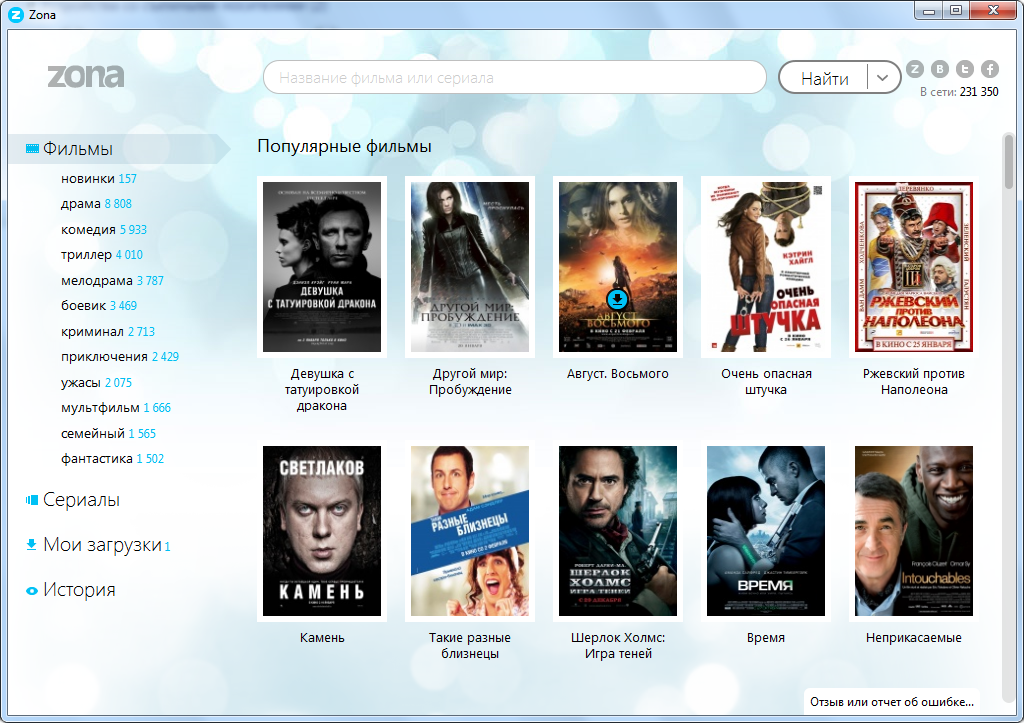This screenshot has width=1024, height=723.
Task: Select the семейный genre
Action: [108, 433]
